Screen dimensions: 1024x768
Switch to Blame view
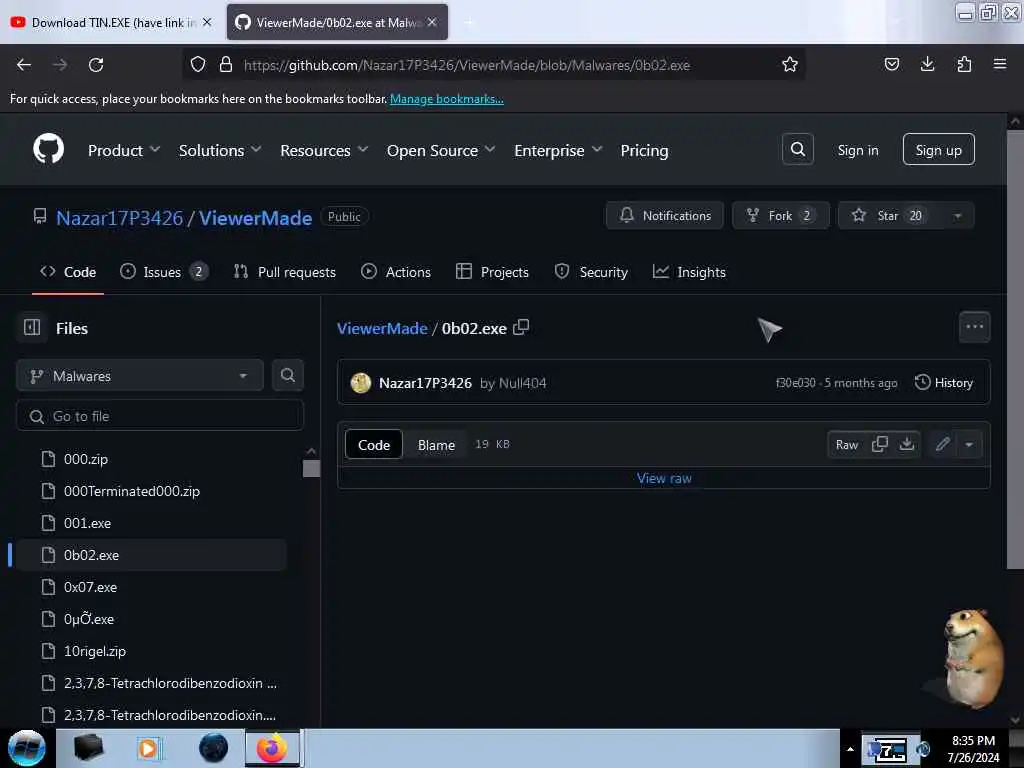(x=436, y=445)
